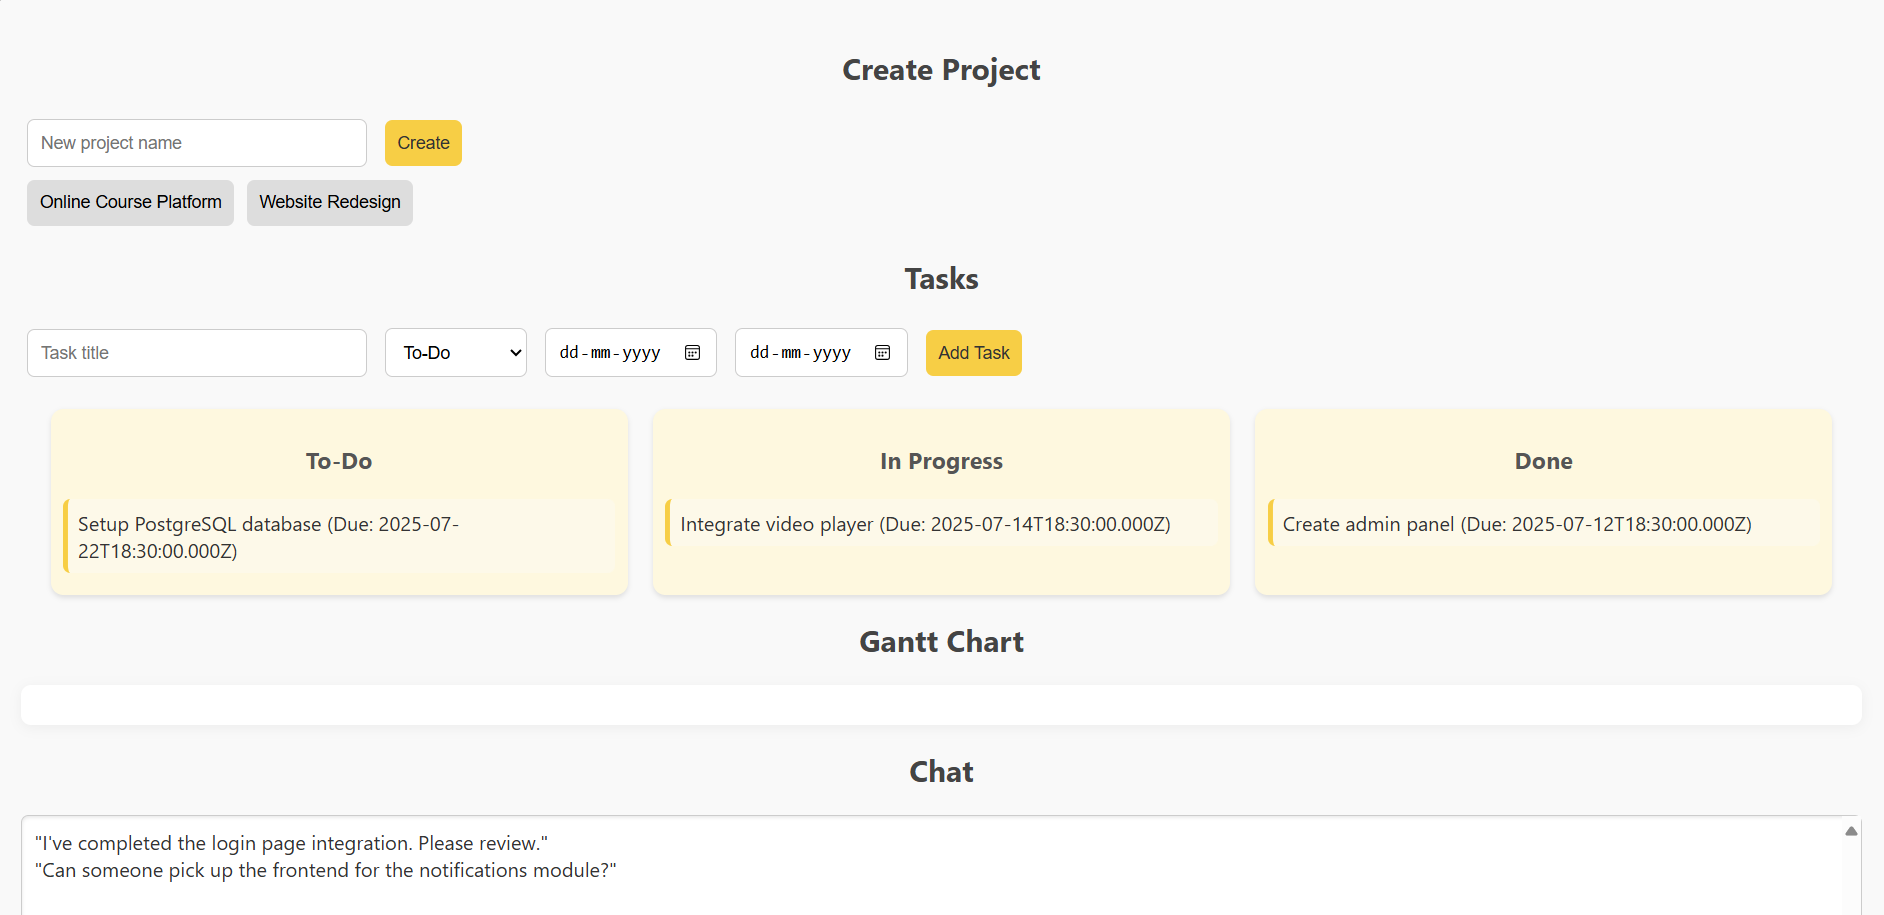Image resolution: width=1884 pixels, height=915 pixels.
Task: Click the Chat scrollbar up arrow
Action: 1851,831
